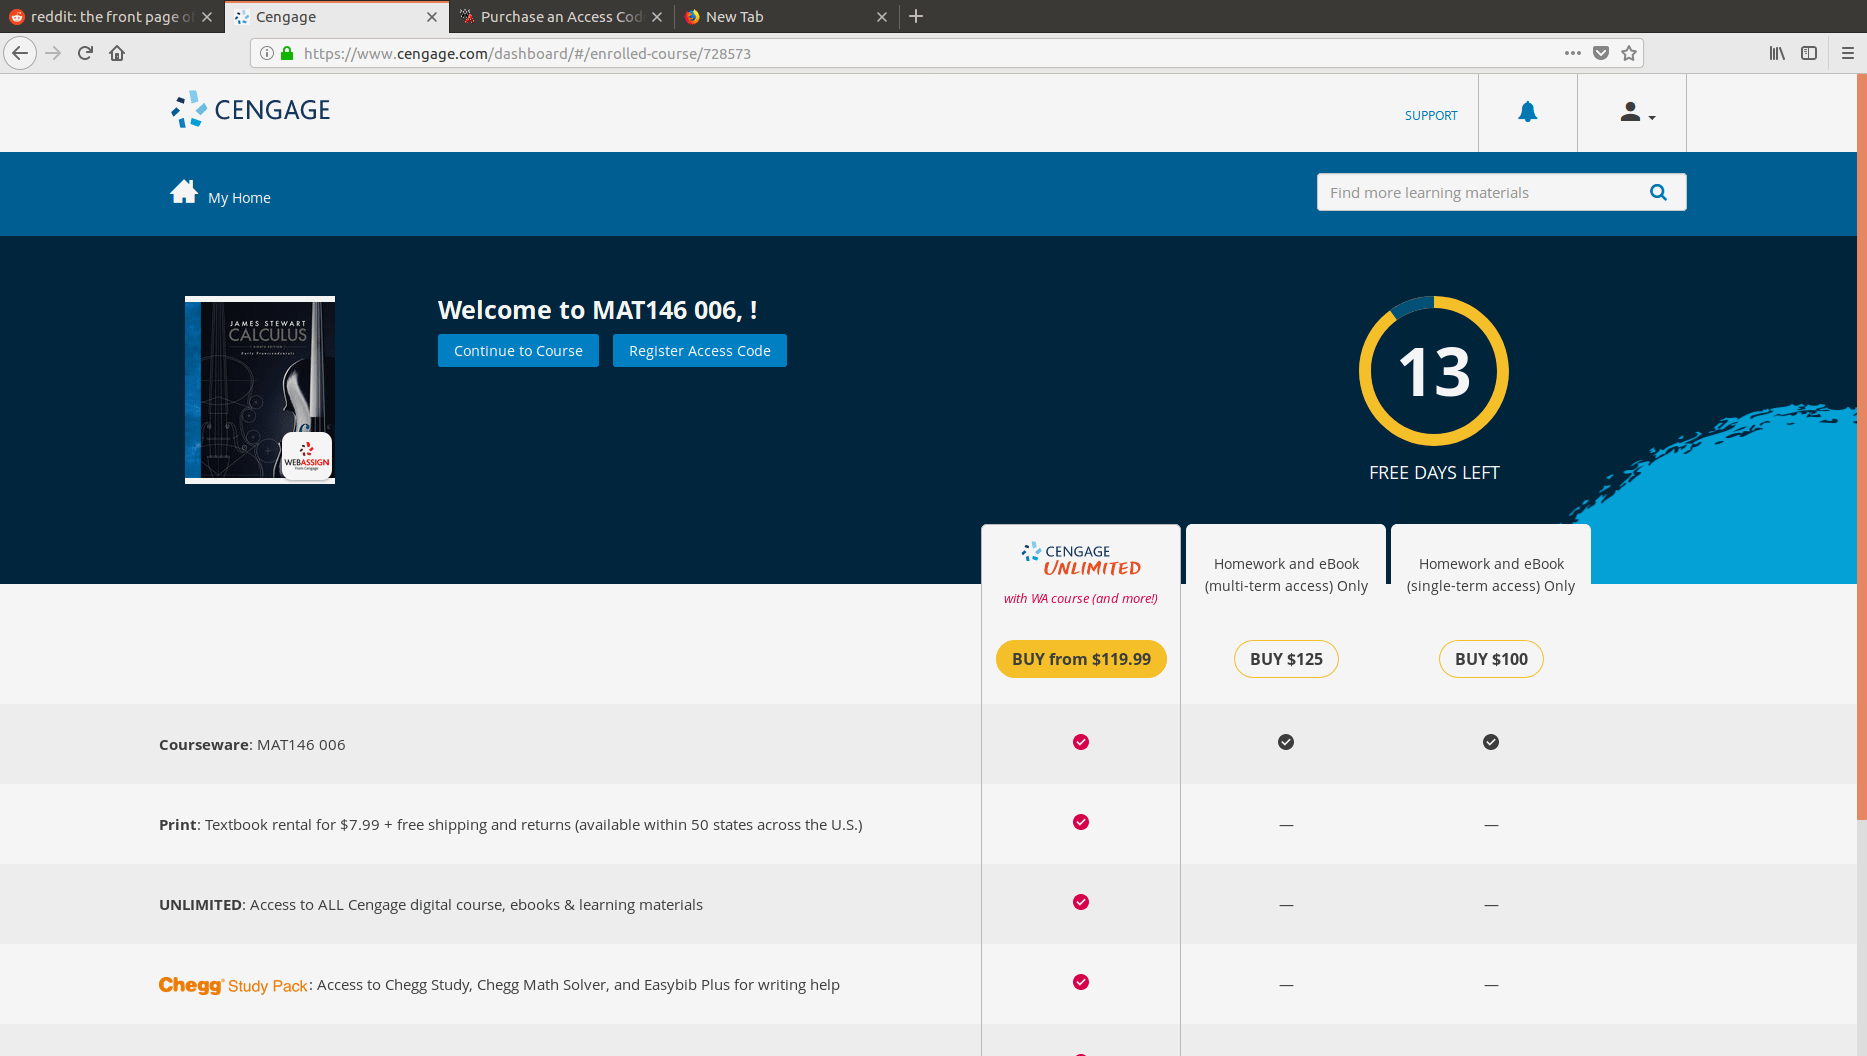Reload the current page

click(85, 53)
